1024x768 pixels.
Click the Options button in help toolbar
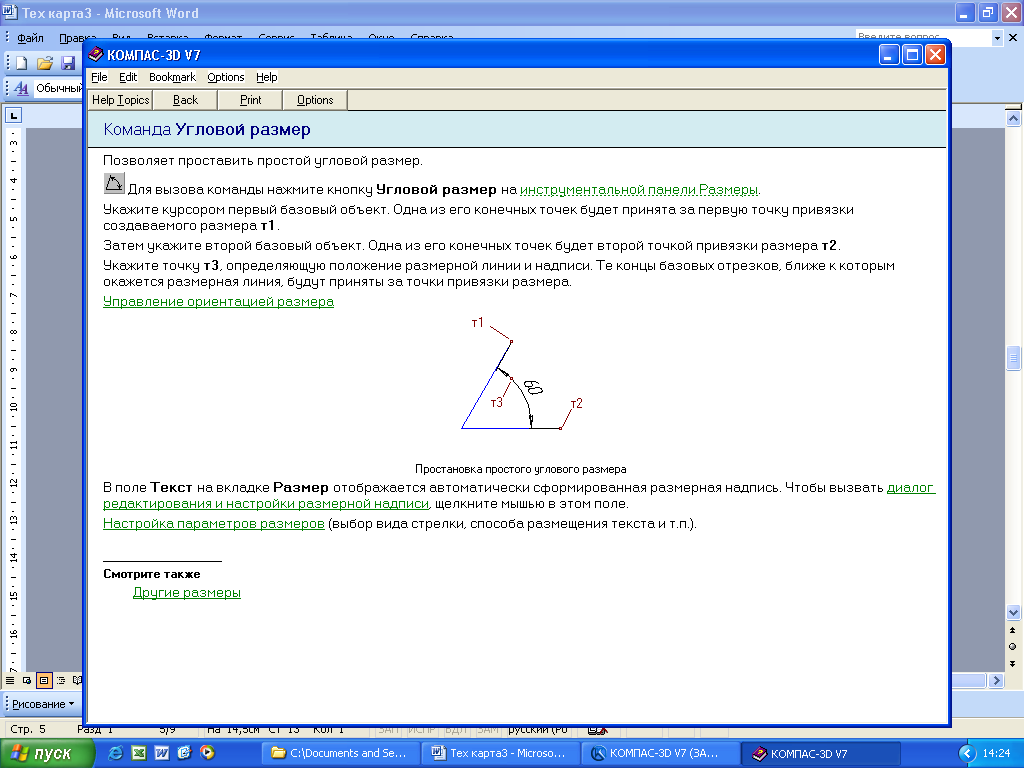coord(315,100)
